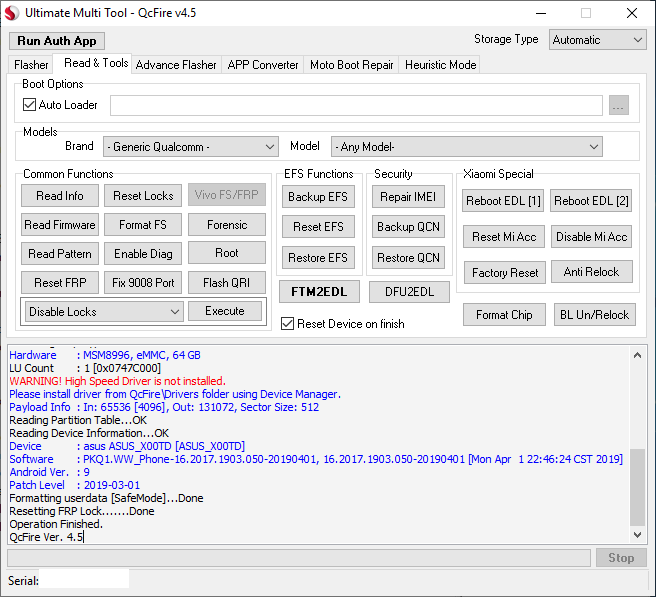656x597 pixels.
Task: Click the 'Operation Finished.' log line
Action: tap(56, 524)
